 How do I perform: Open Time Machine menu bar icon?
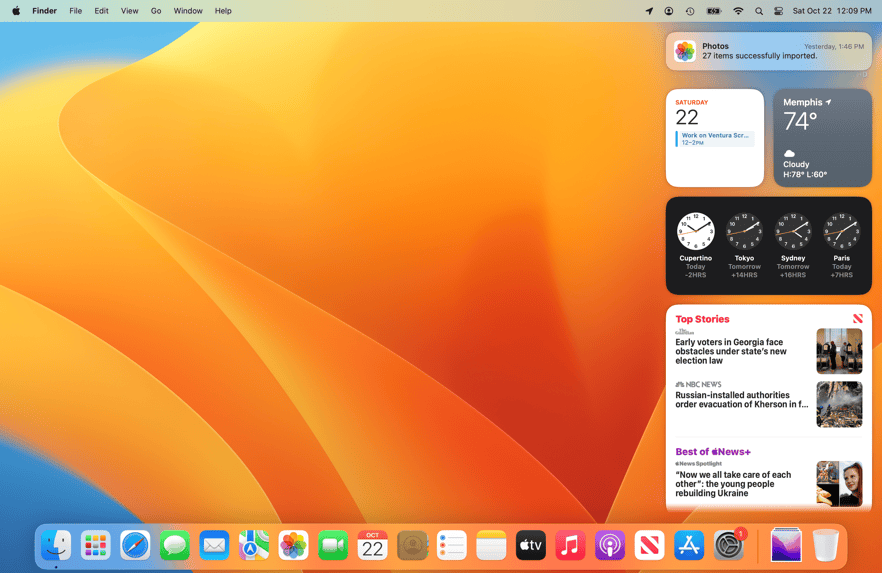pos(690,11)
